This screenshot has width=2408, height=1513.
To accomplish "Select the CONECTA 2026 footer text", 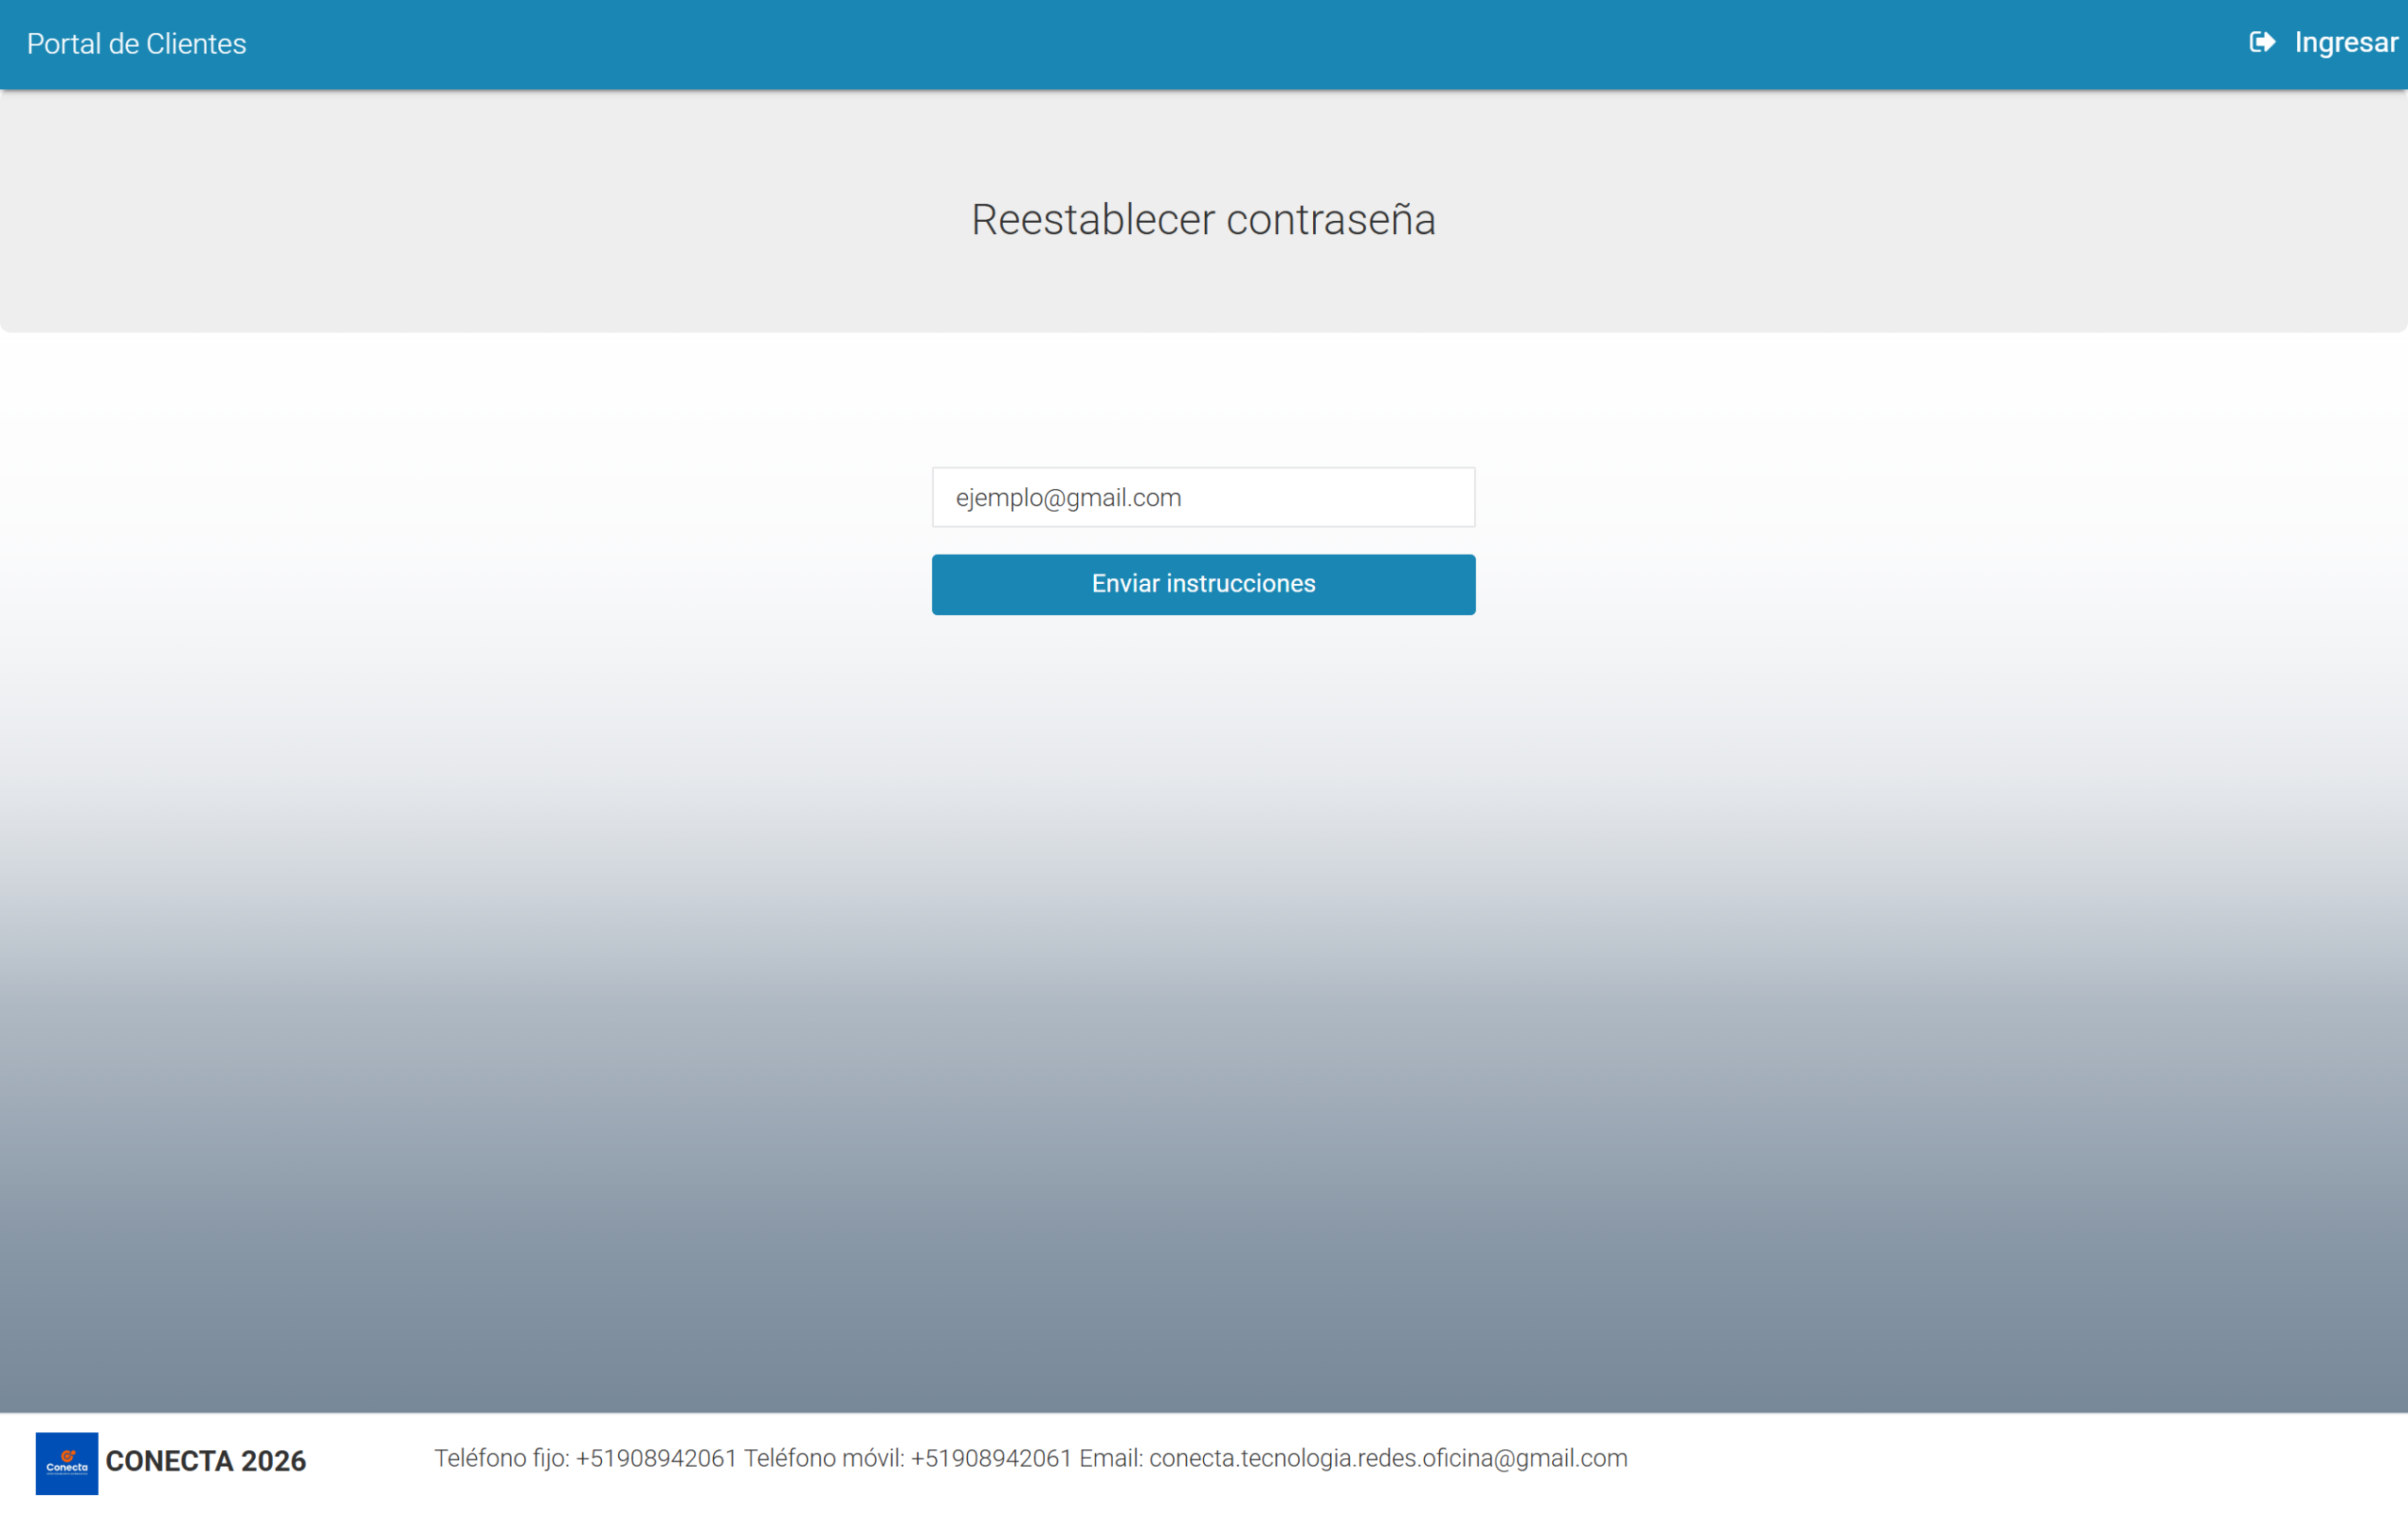I will (205, 1461).
